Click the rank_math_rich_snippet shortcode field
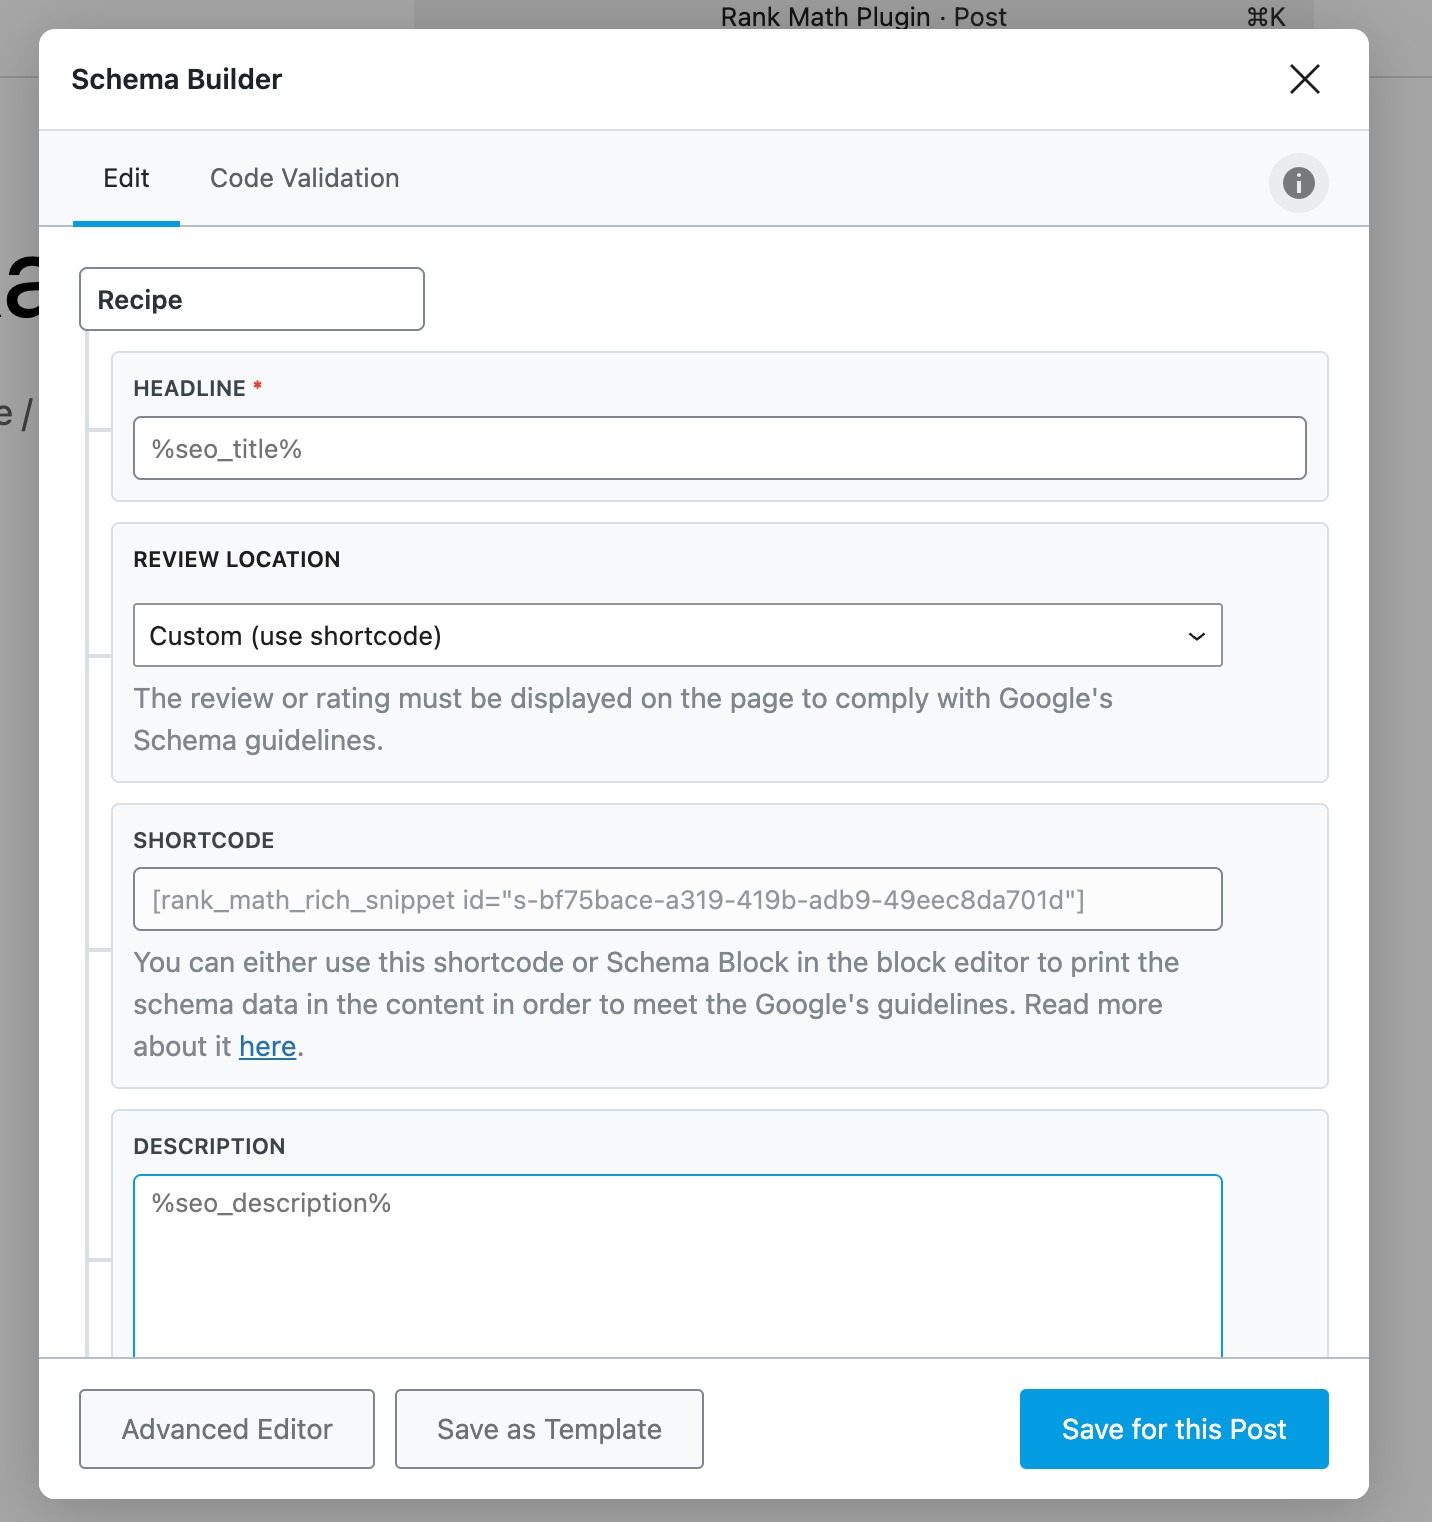Image resolution: width=1432 pixels, height=1522 pixels. 677,899
